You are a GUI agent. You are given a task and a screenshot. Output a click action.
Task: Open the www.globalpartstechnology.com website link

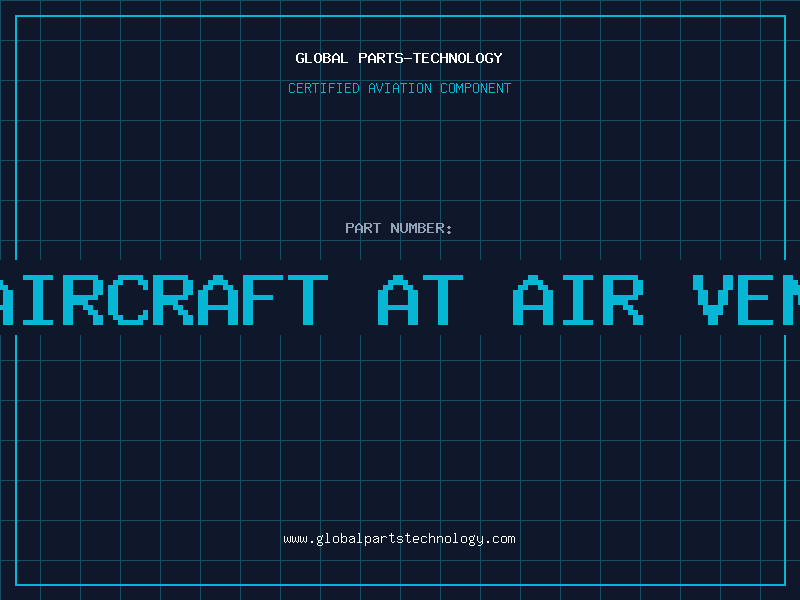click(399, 539)
